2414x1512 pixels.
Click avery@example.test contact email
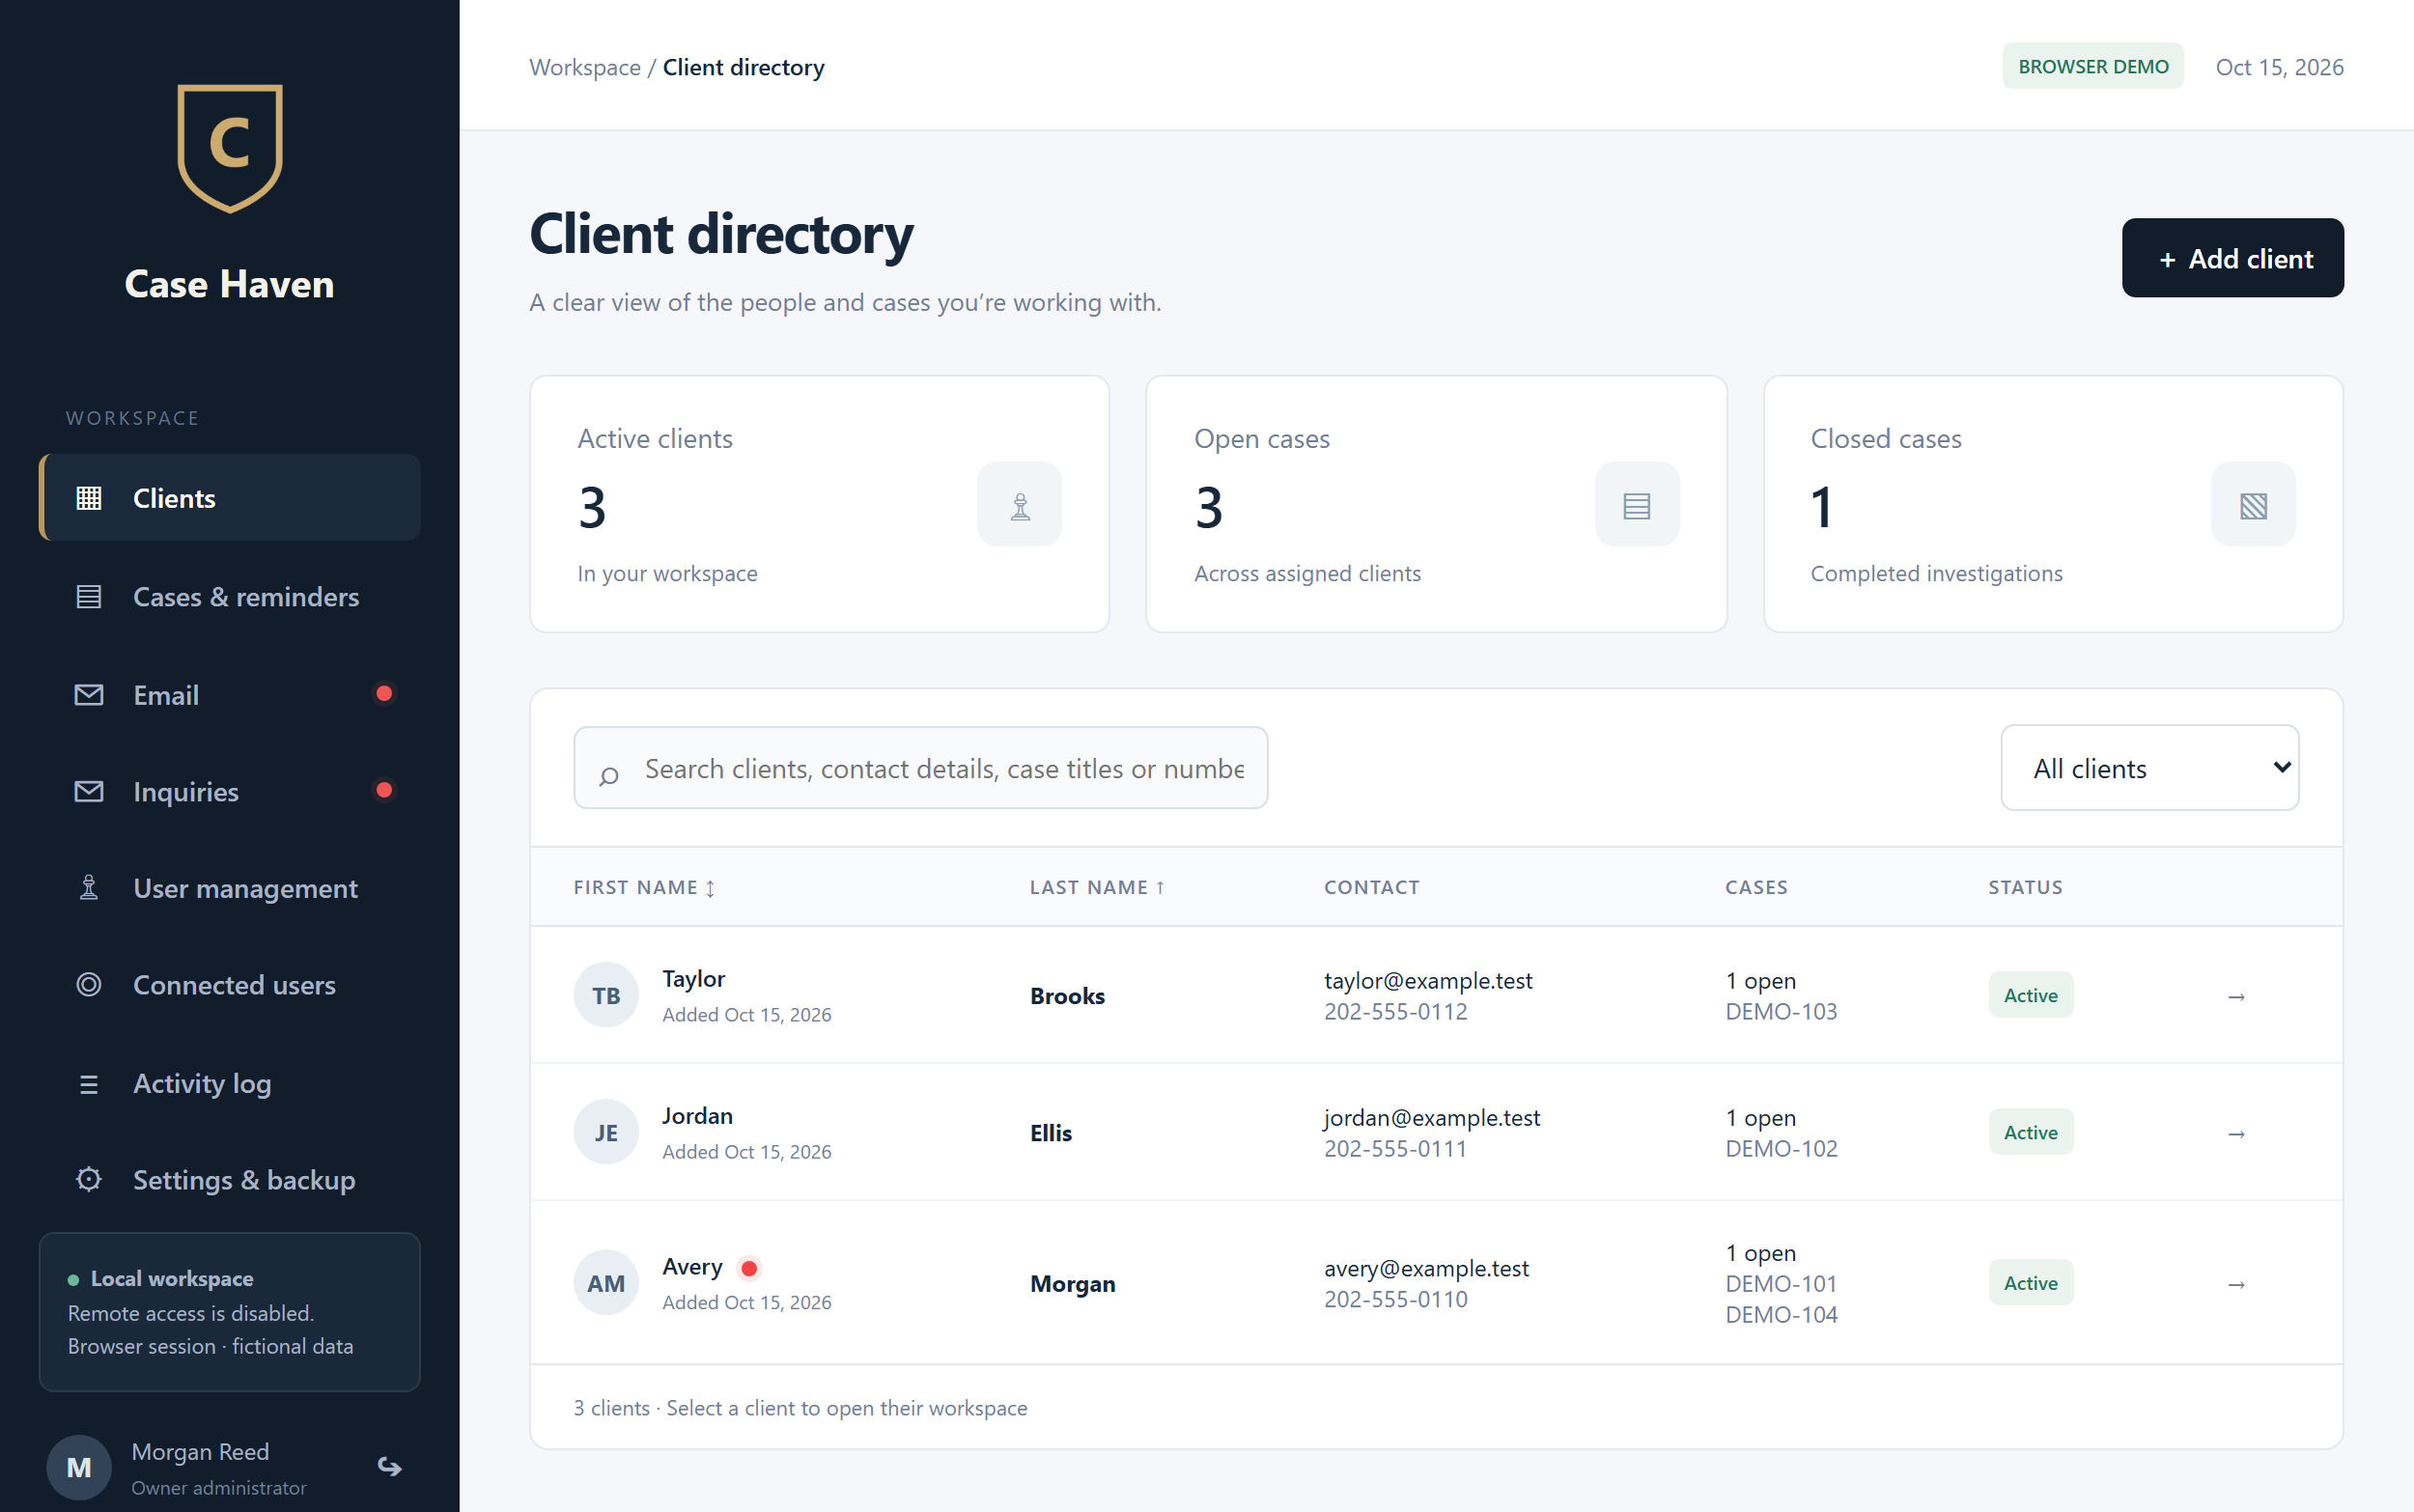coord(1426,1268)
